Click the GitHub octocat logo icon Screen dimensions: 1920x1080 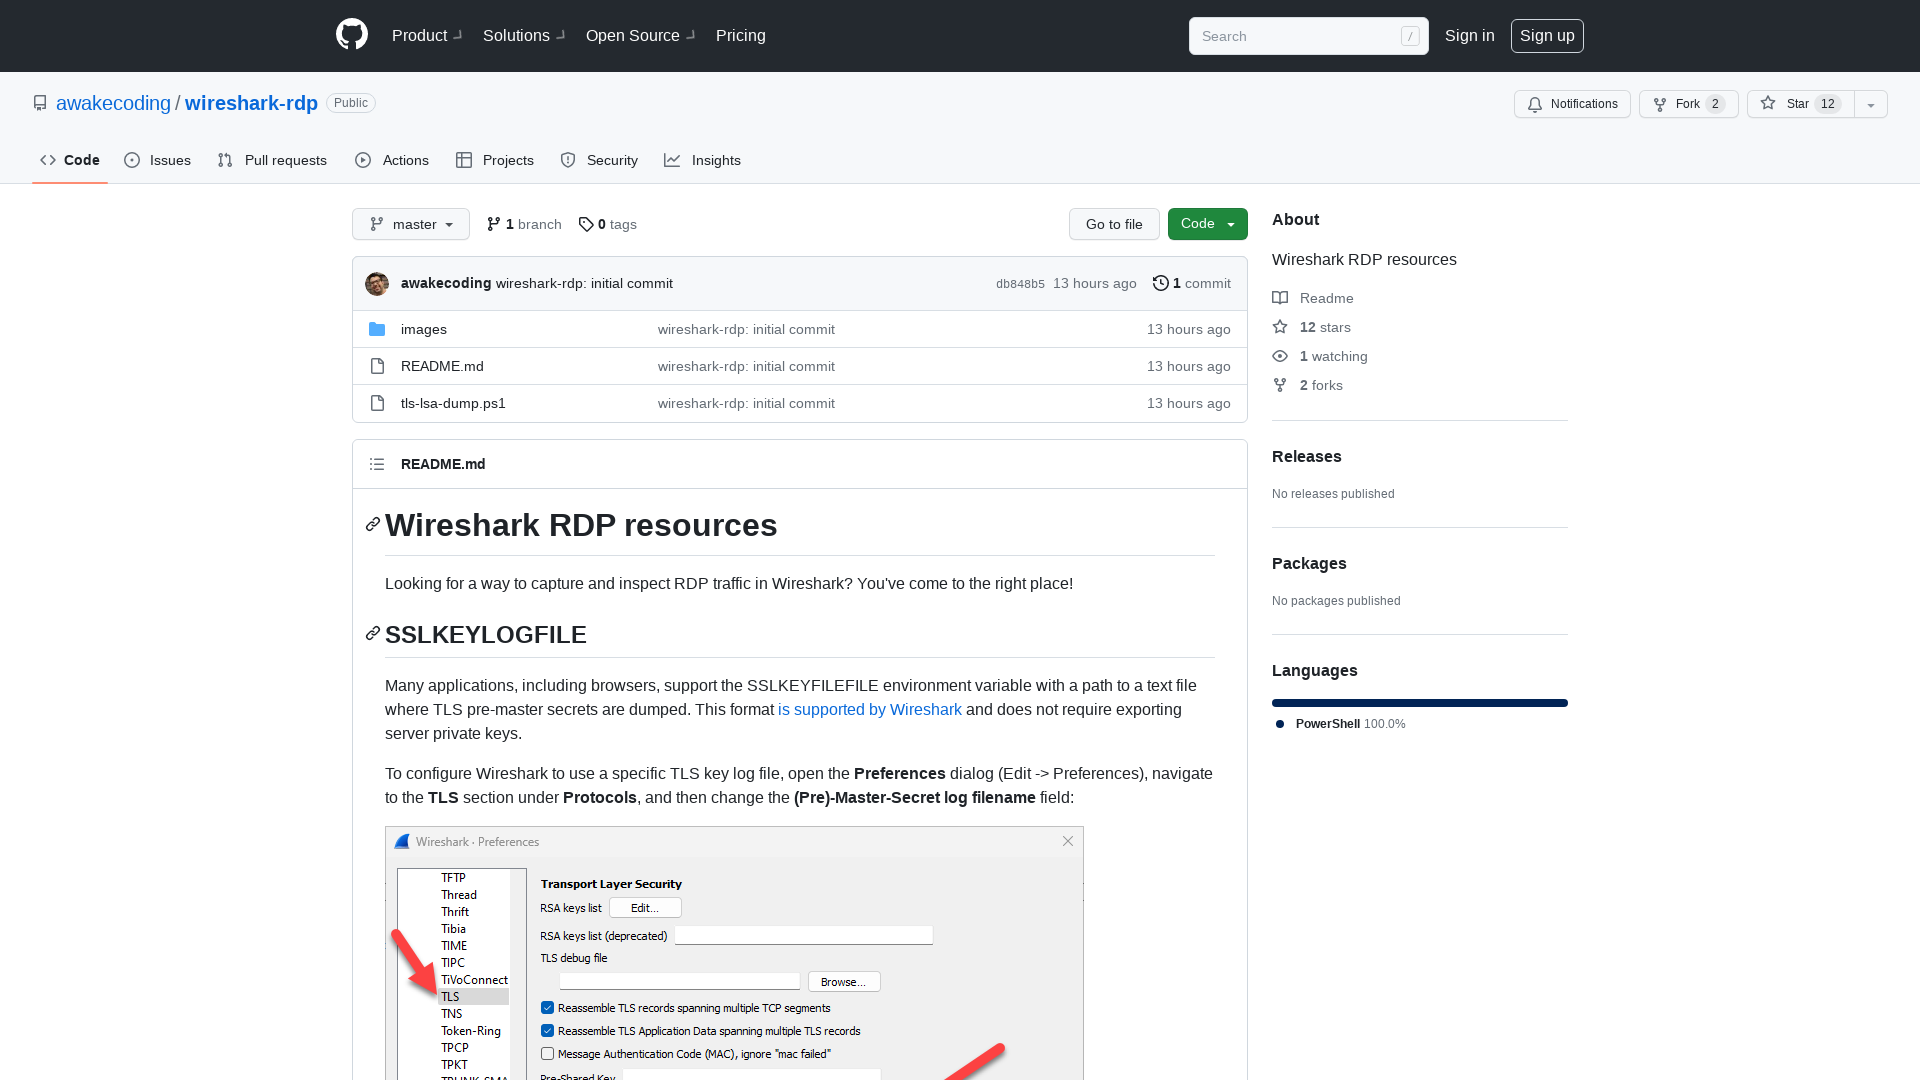click(x=351, y=36)
